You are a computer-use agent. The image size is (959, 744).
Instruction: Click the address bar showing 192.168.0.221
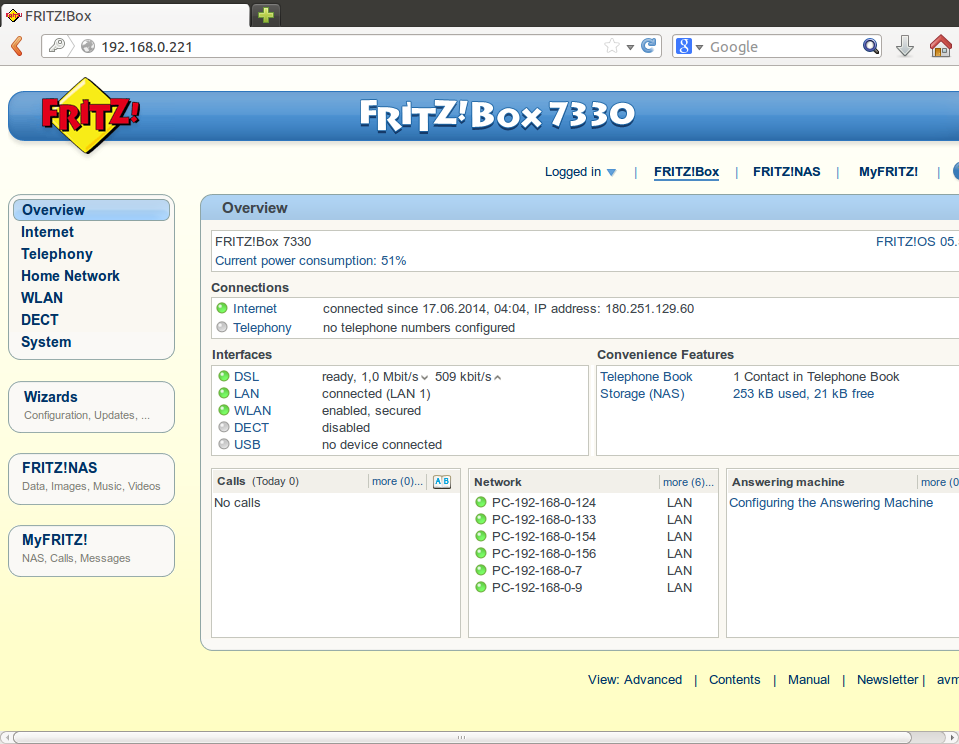click(x=340, y=47)
